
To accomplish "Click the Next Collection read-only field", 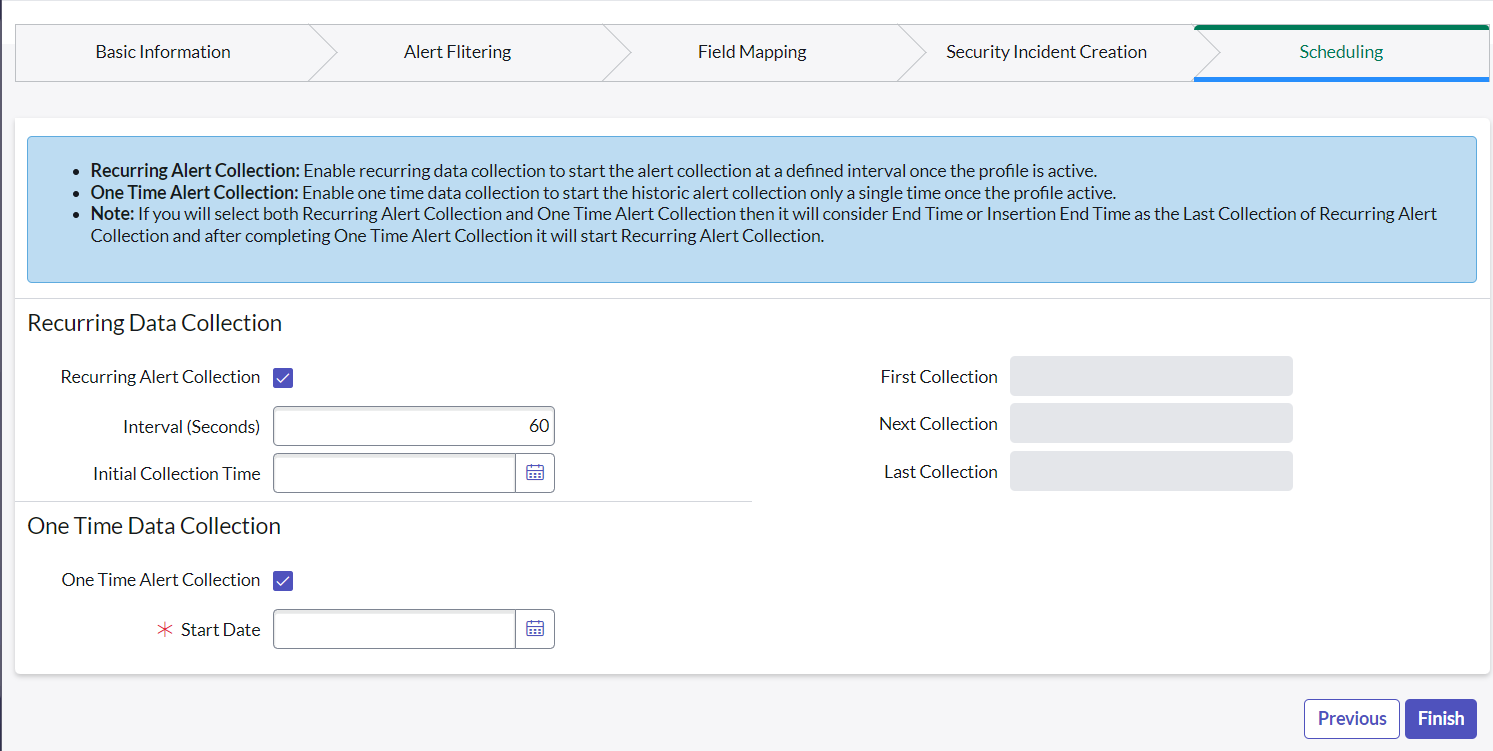I will tap(1151, 423).
